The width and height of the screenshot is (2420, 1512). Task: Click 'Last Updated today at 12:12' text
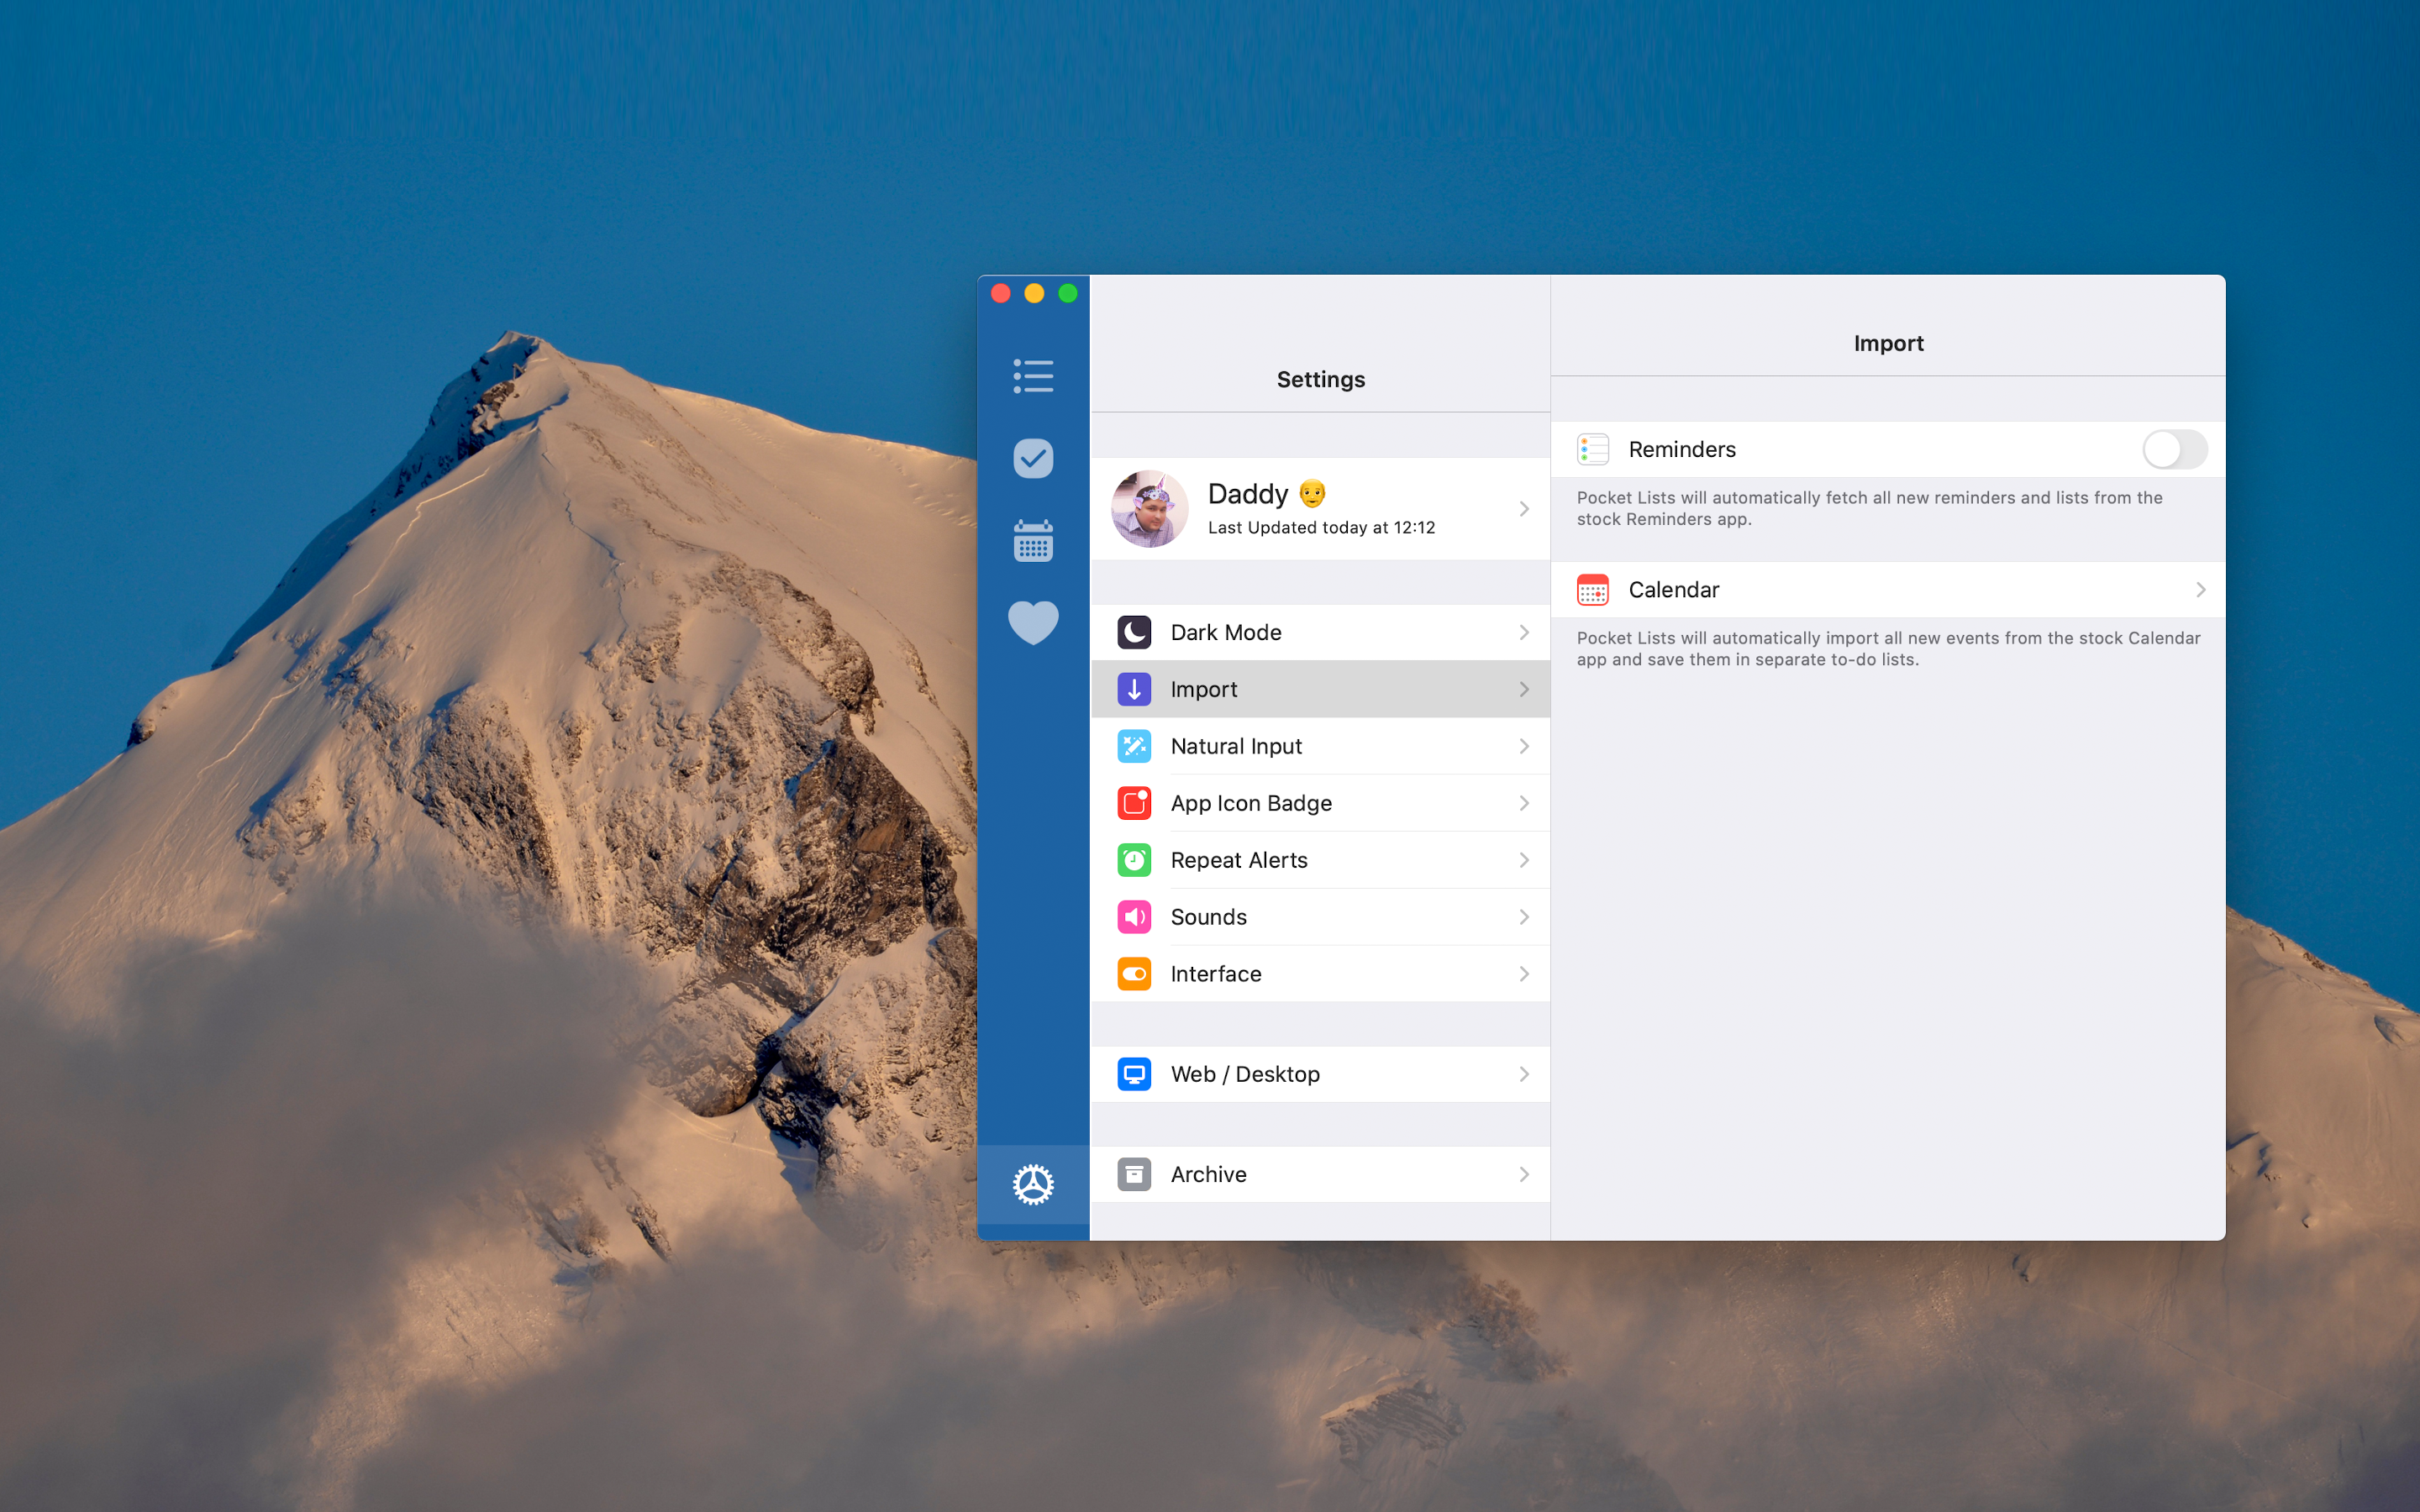1321,527
